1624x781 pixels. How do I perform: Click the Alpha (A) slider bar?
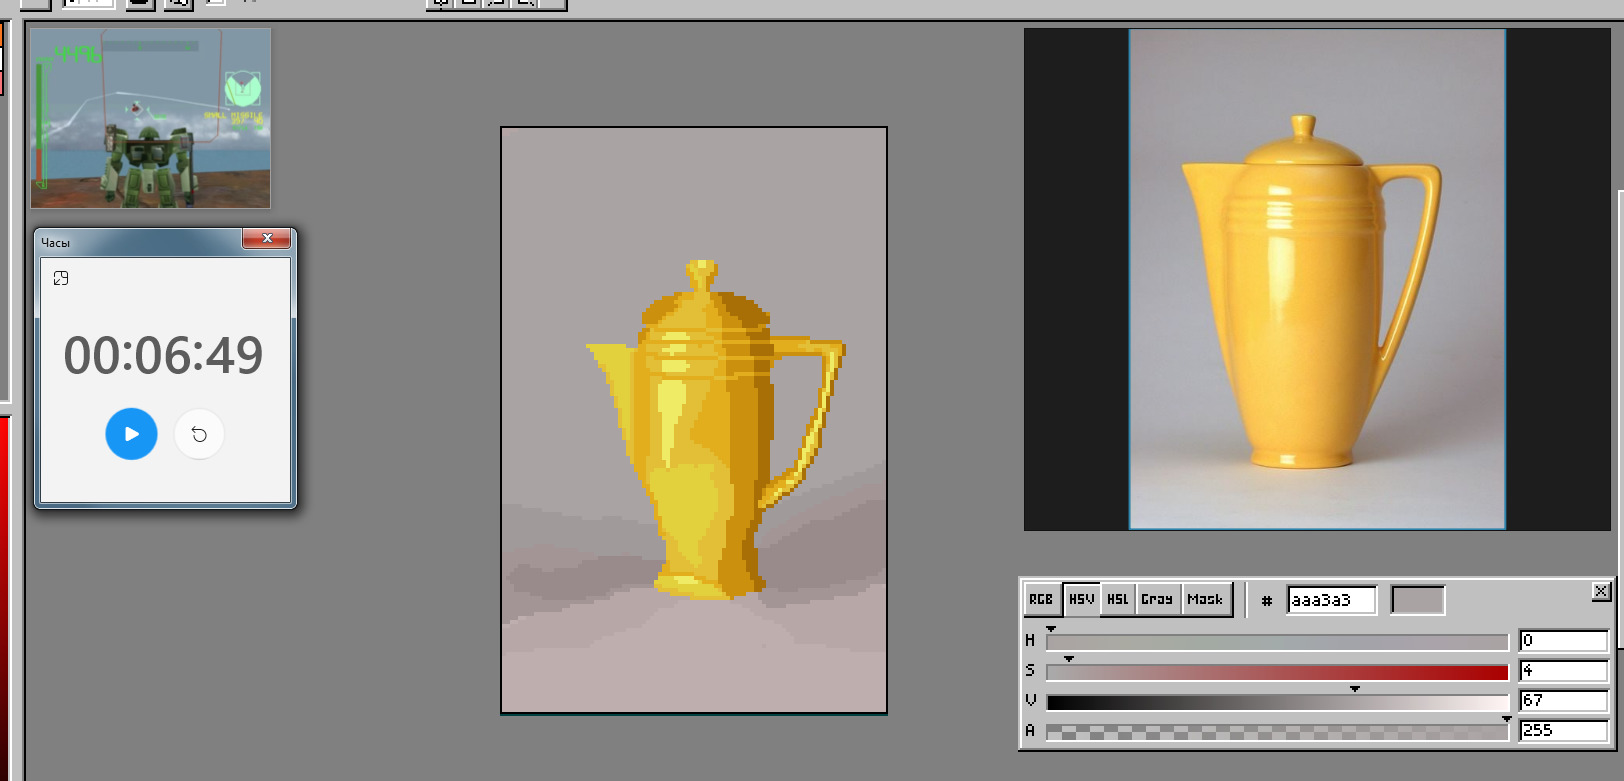(x=1277, y=731)
